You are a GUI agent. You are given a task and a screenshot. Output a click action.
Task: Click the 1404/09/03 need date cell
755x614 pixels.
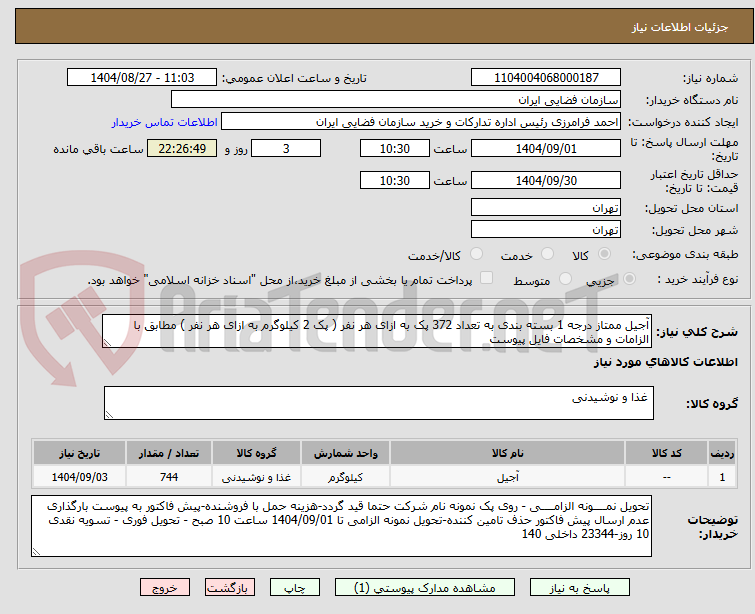79,477
